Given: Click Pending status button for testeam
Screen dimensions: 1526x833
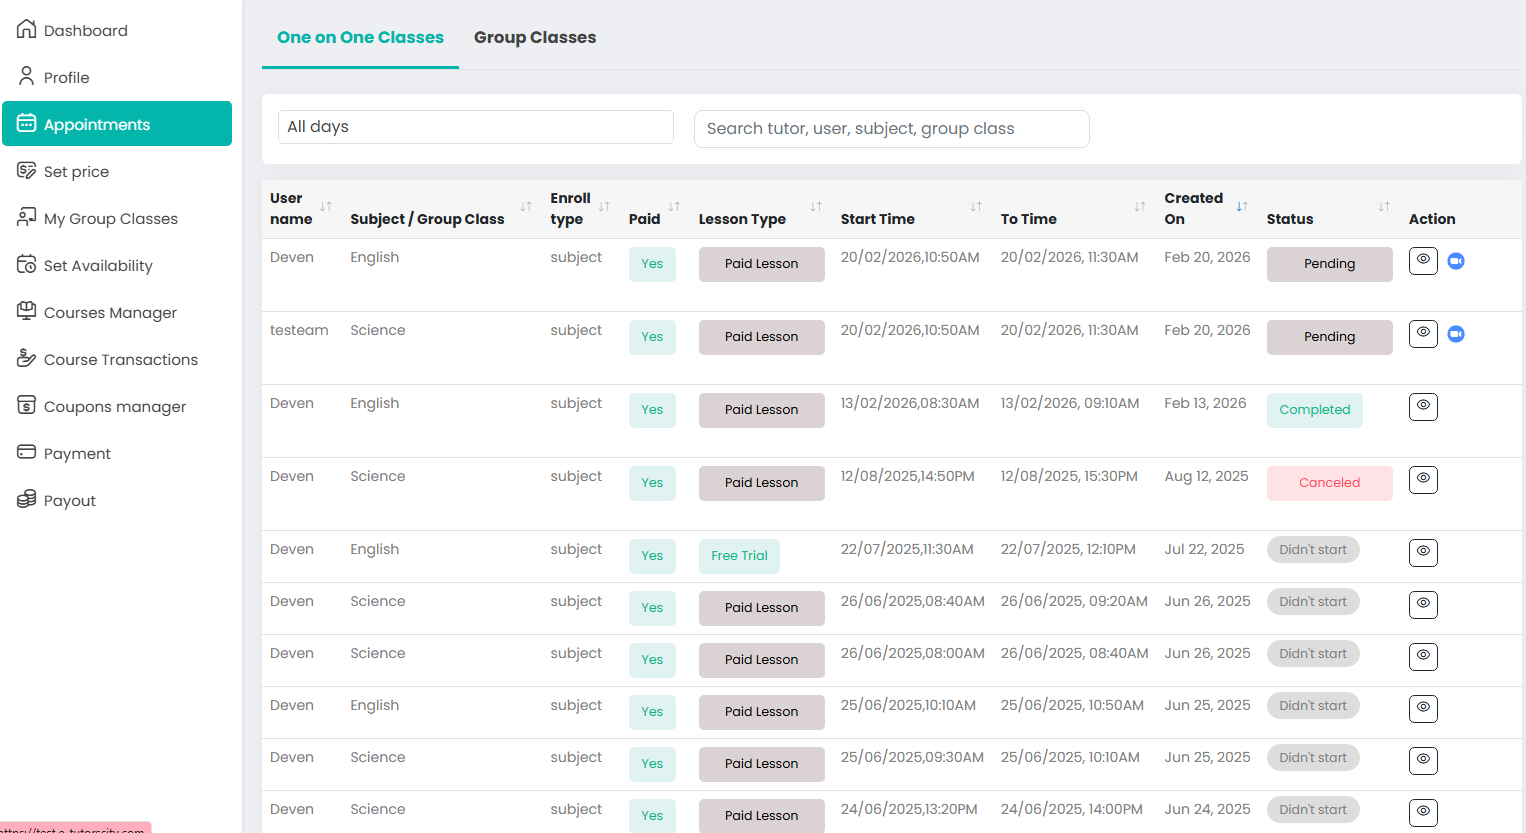Looking at the screenshot, I should point(1329,337).
